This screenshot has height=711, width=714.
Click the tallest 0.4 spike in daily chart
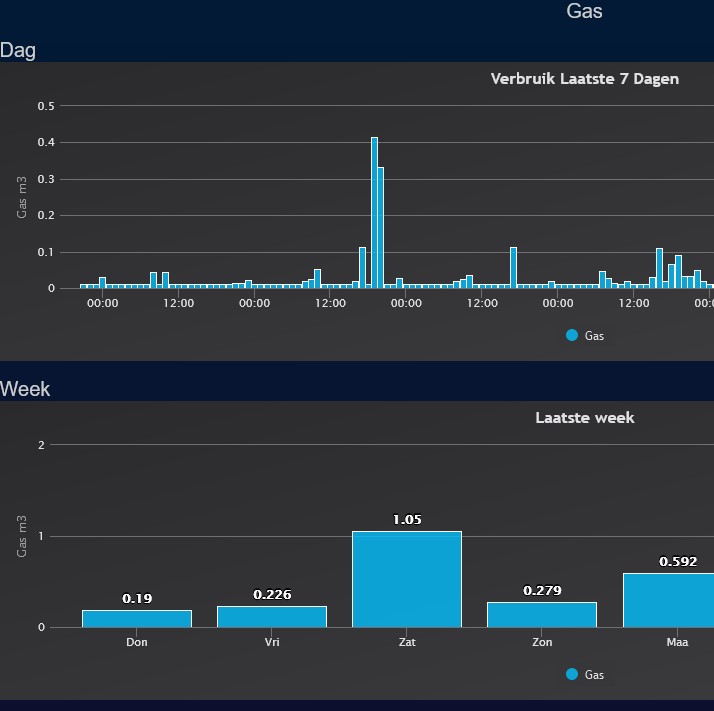click(374, 213)
